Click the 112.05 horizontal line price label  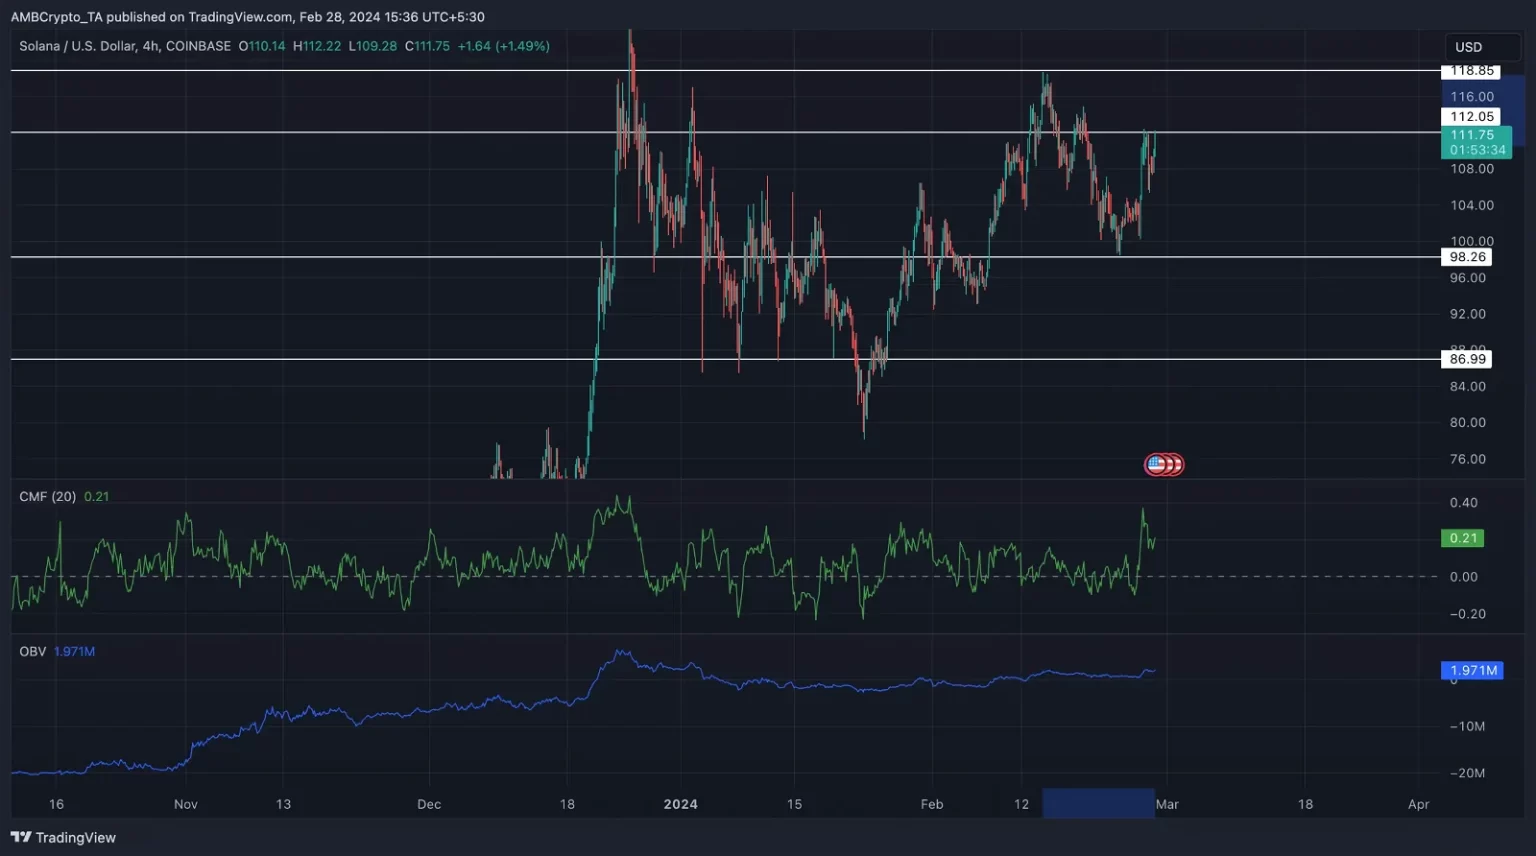click(1471, 117)
